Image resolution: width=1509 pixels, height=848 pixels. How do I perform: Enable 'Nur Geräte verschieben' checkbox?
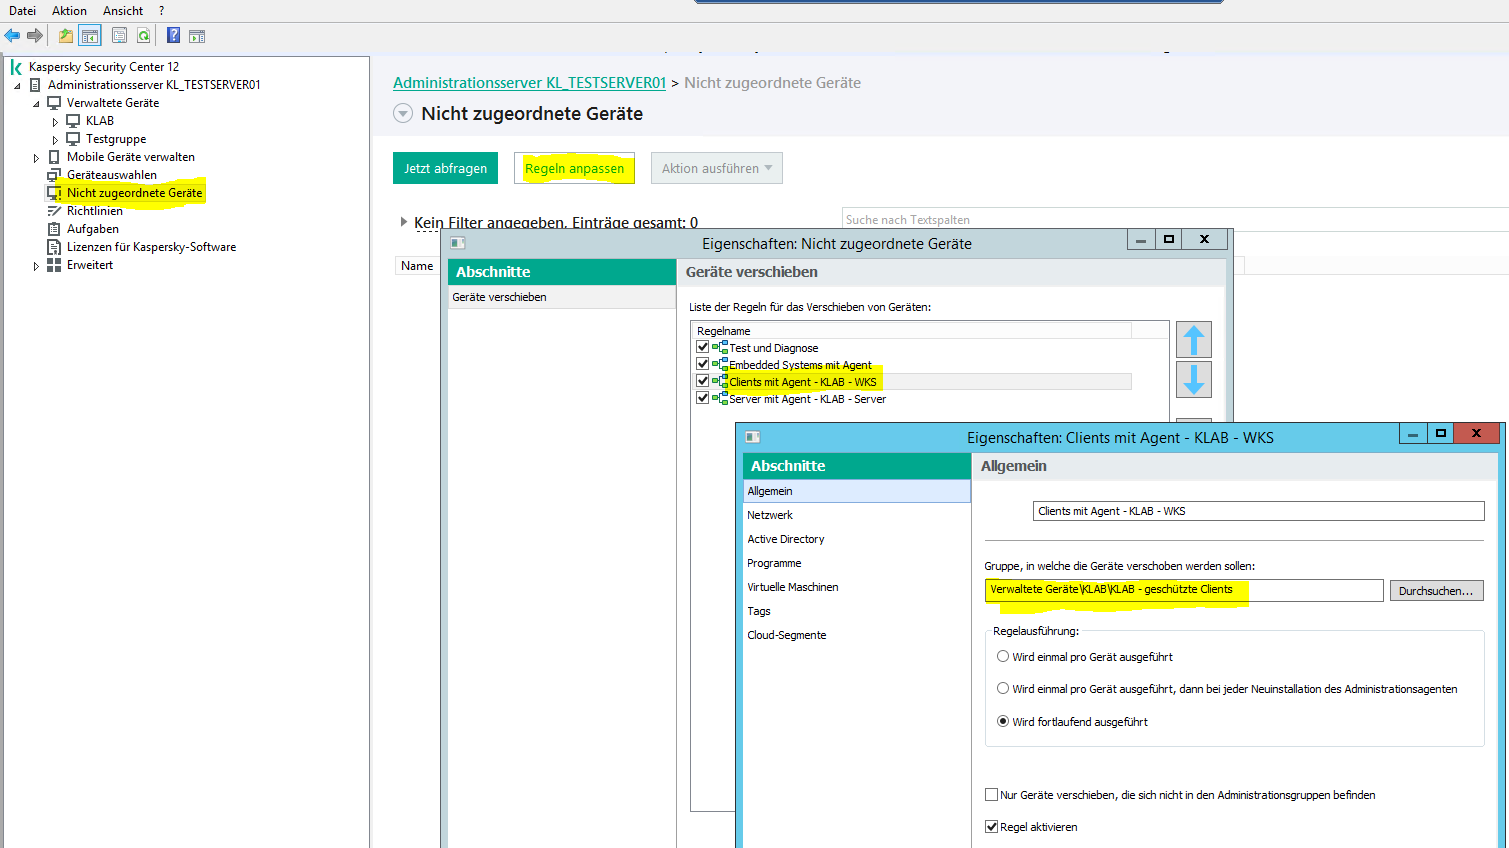(x=992, y=795)
